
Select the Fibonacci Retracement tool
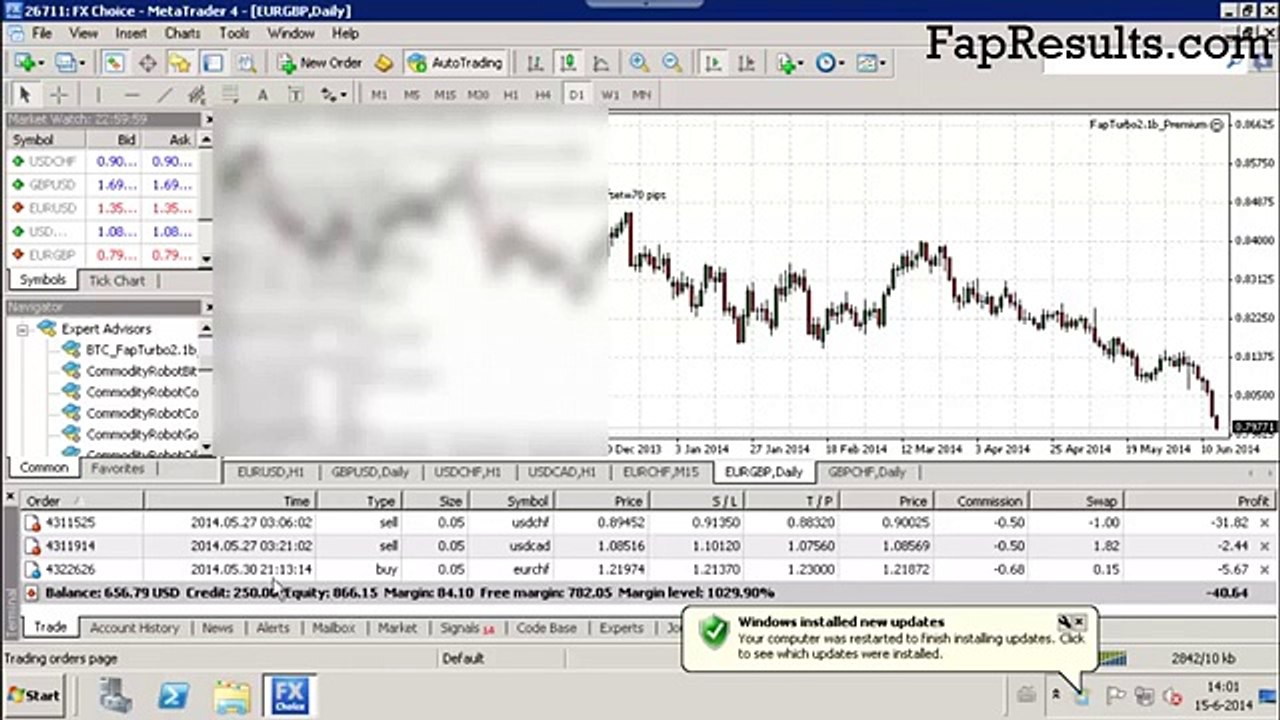coord(230,95)
